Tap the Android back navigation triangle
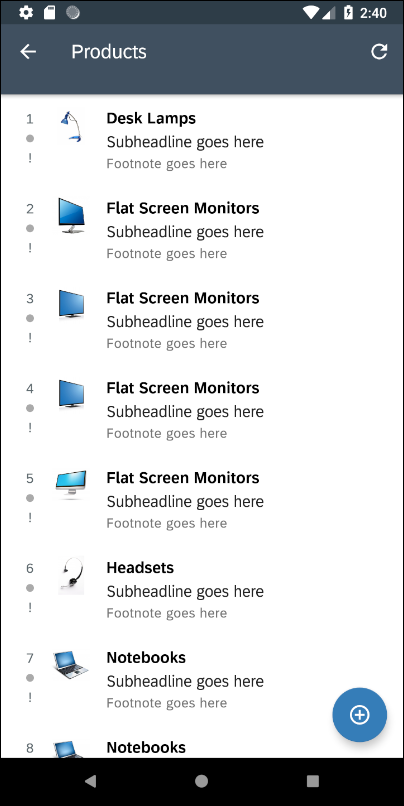 click(90, 781)
